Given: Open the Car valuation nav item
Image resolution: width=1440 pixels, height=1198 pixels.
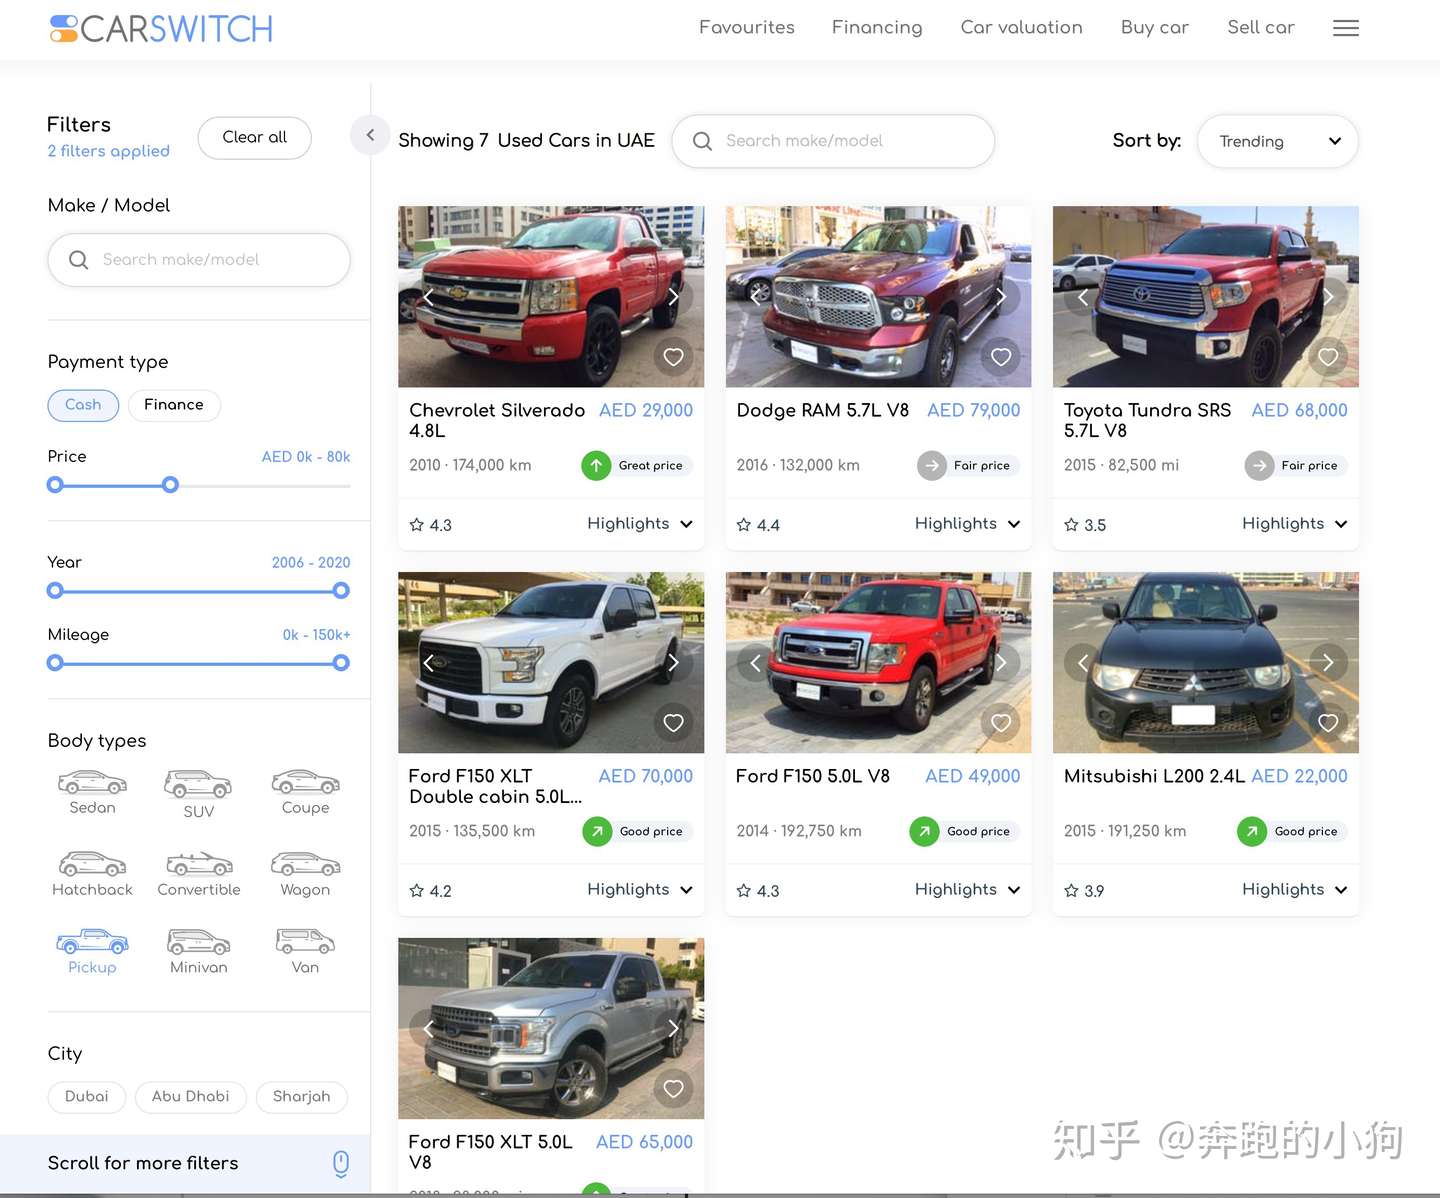Looking at the screenshot, I should 1021,27.
